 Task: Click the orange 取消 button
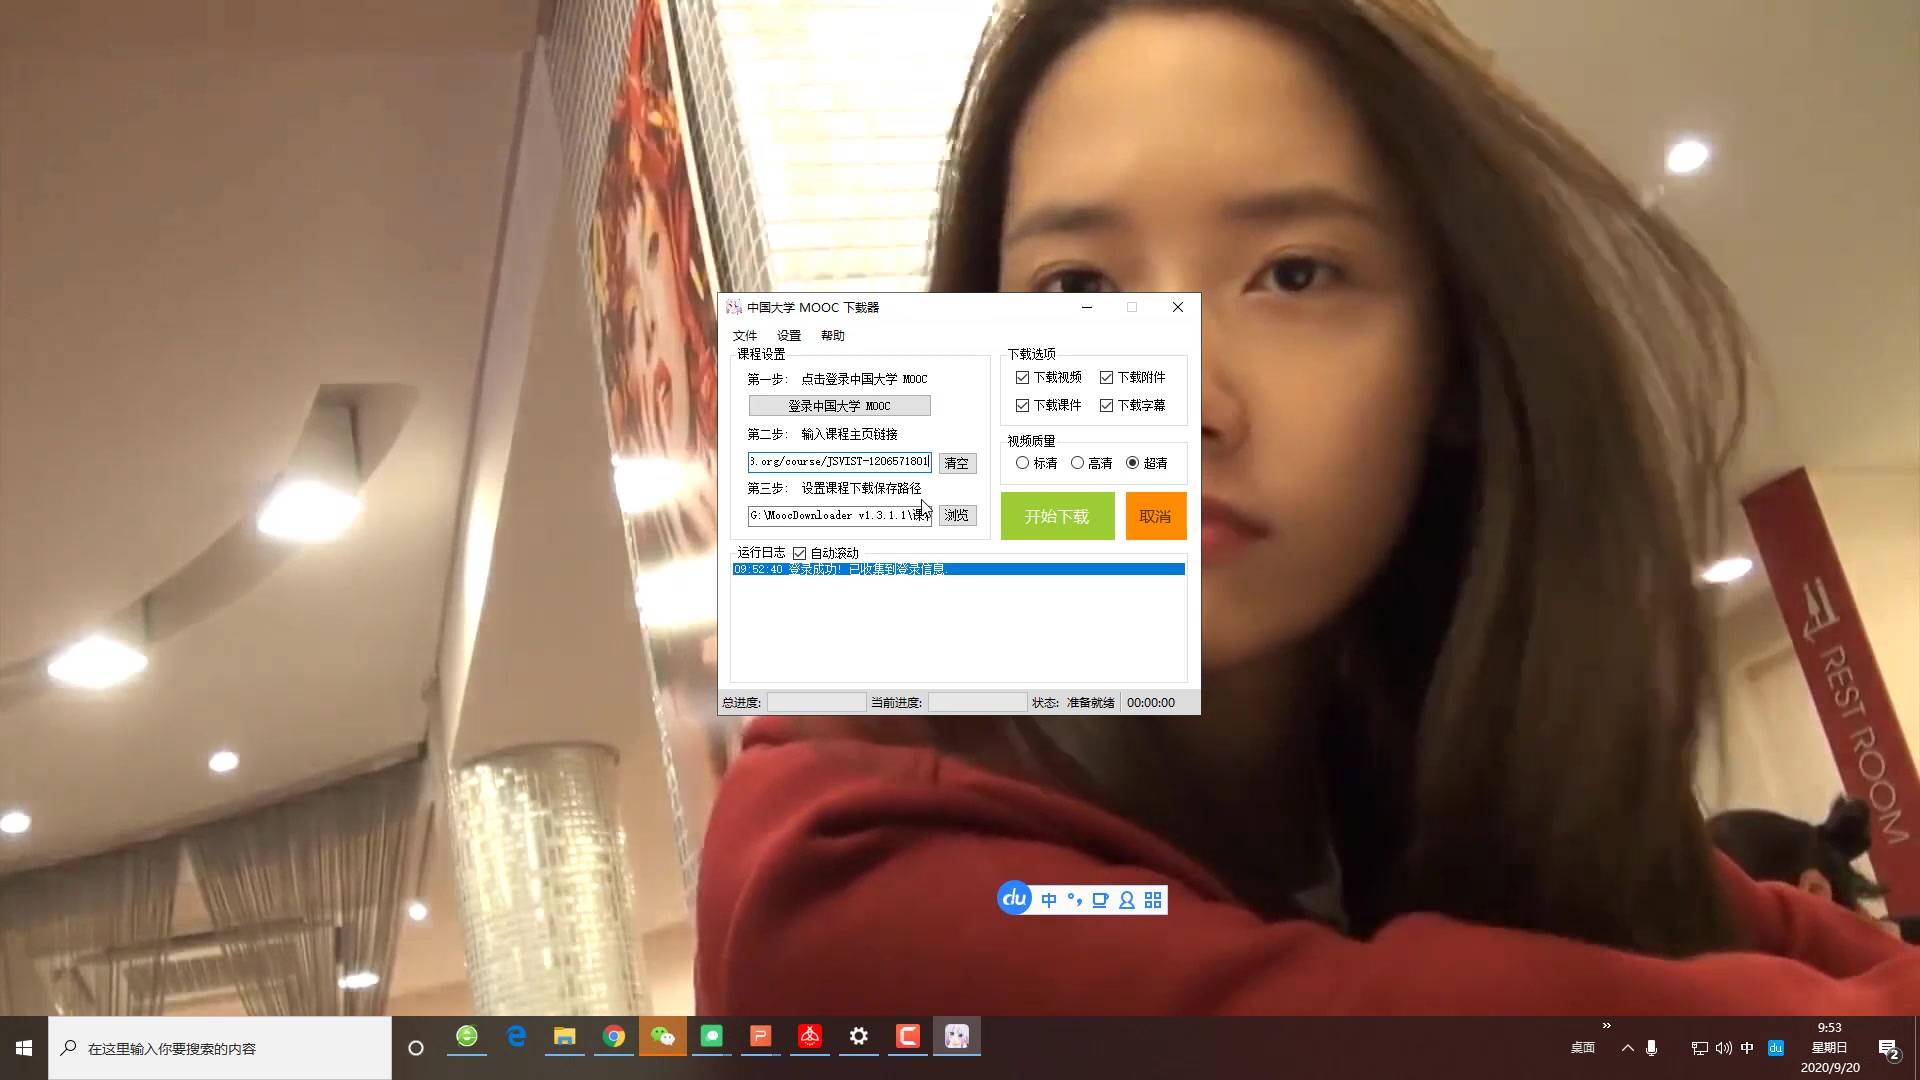click(1155, 516)
